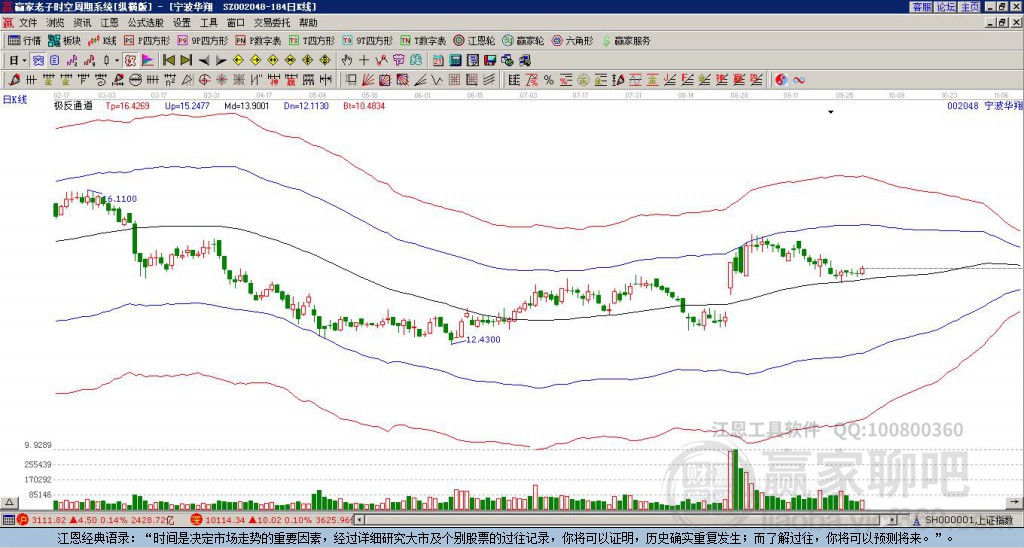The width and height of the screenshot is (1024, 548).
Task: Open the 江恩 menu
Action: point(110,23)
